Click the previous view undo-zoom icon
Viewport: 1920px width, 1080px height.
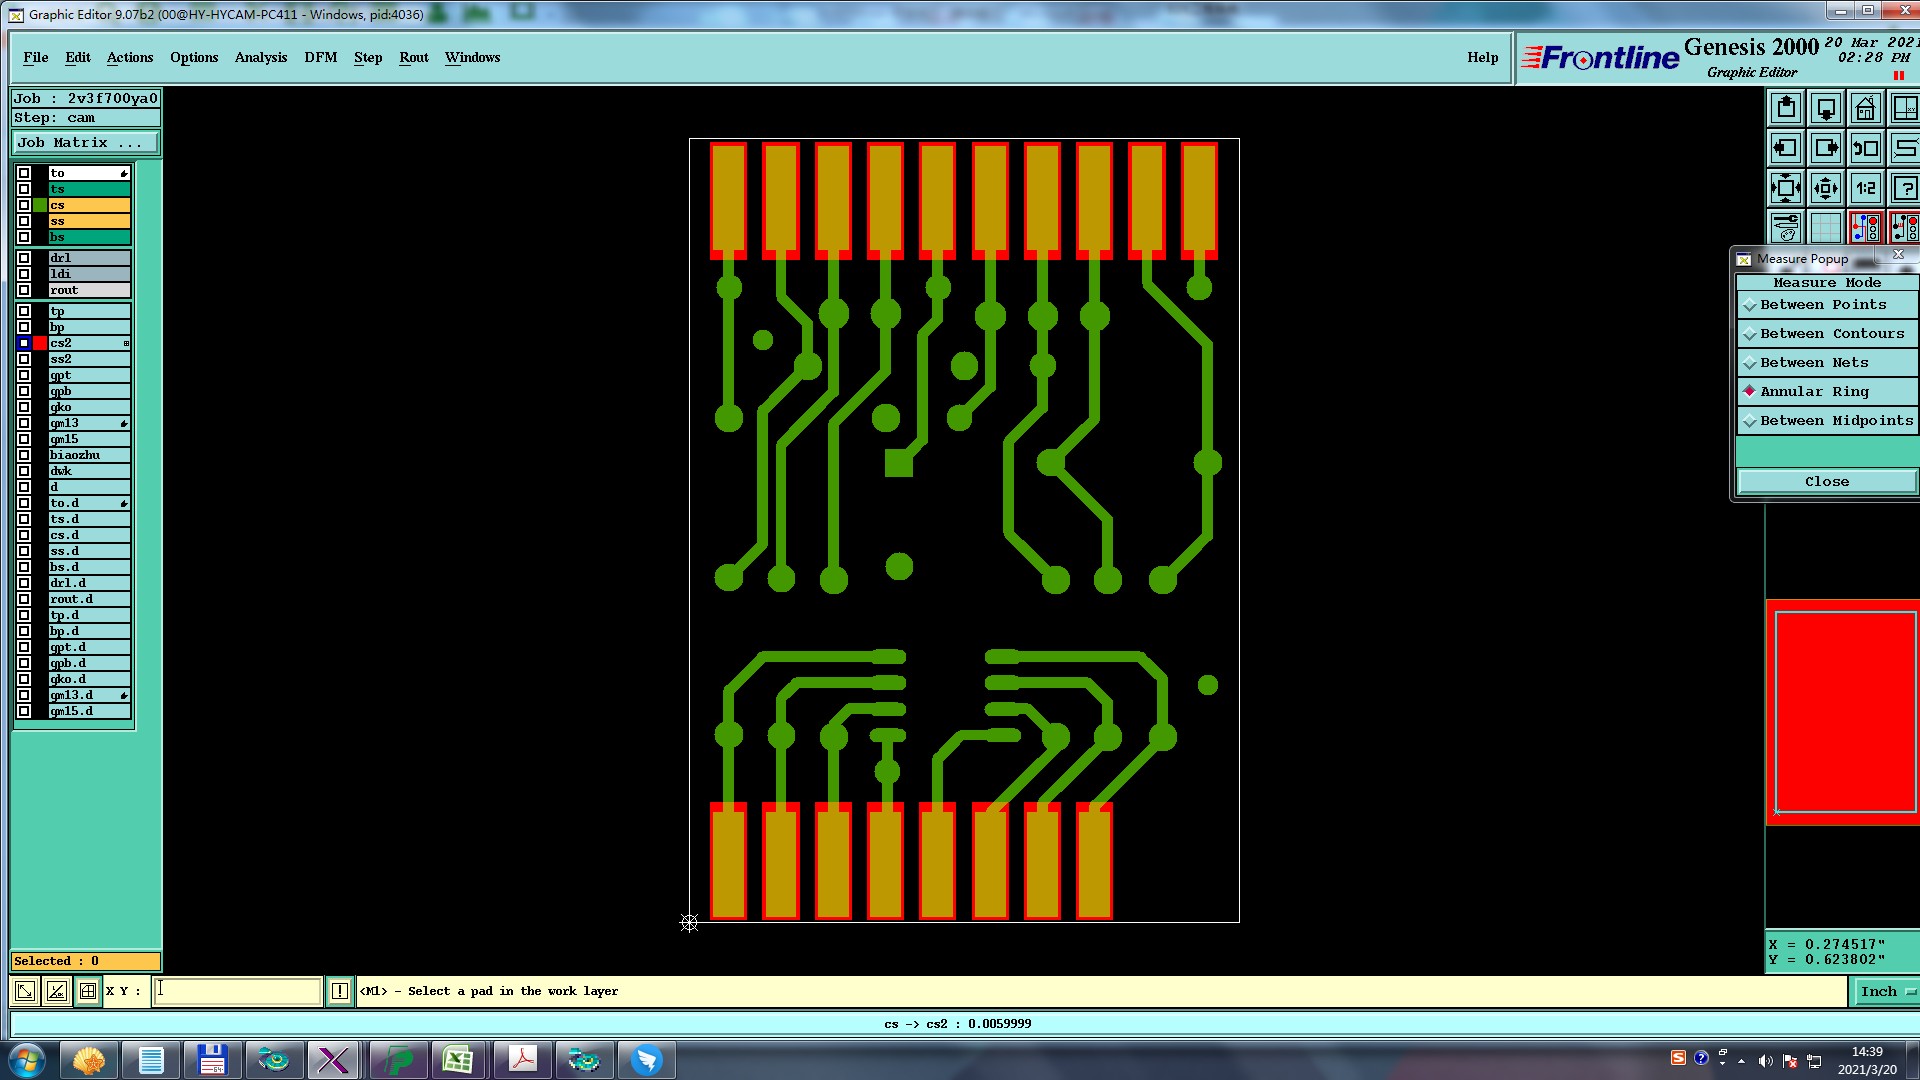1865,148
